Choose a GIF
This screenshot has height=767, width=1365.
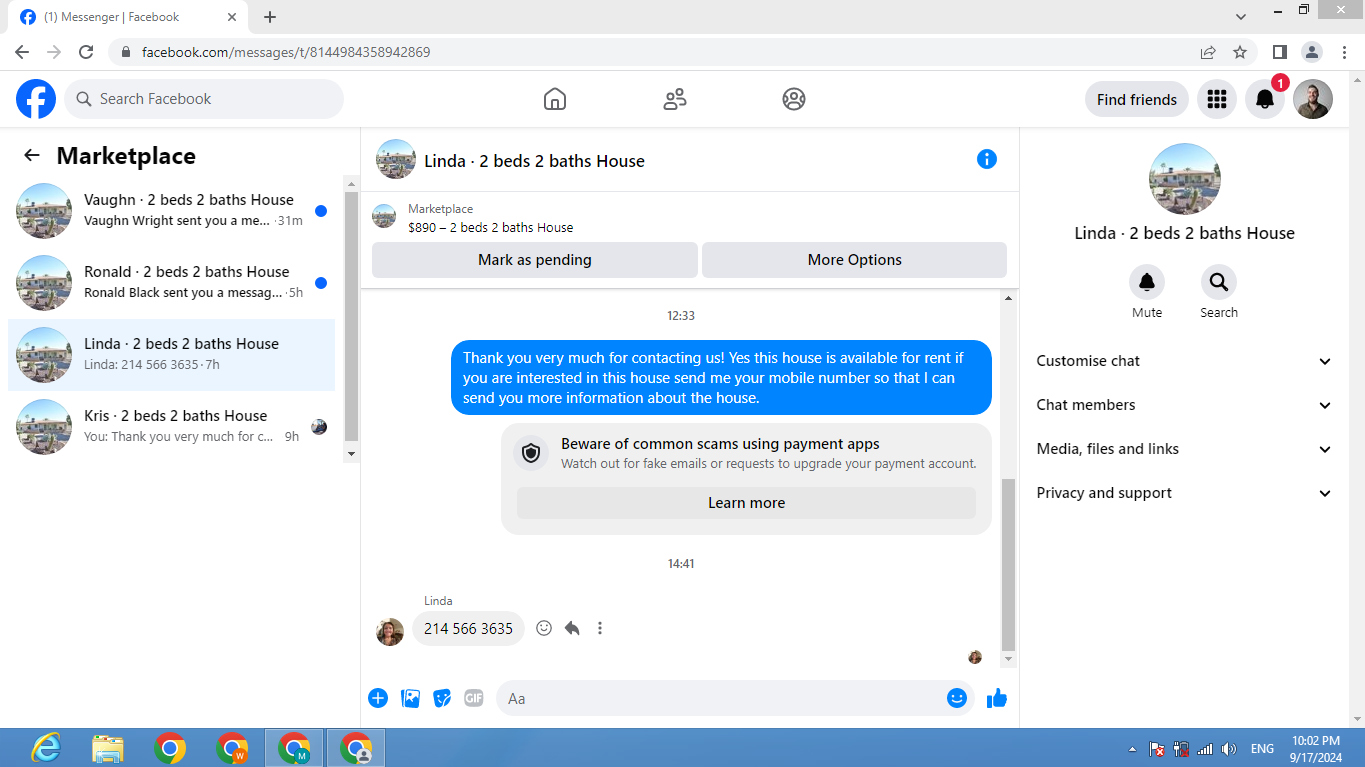(474, 698)
